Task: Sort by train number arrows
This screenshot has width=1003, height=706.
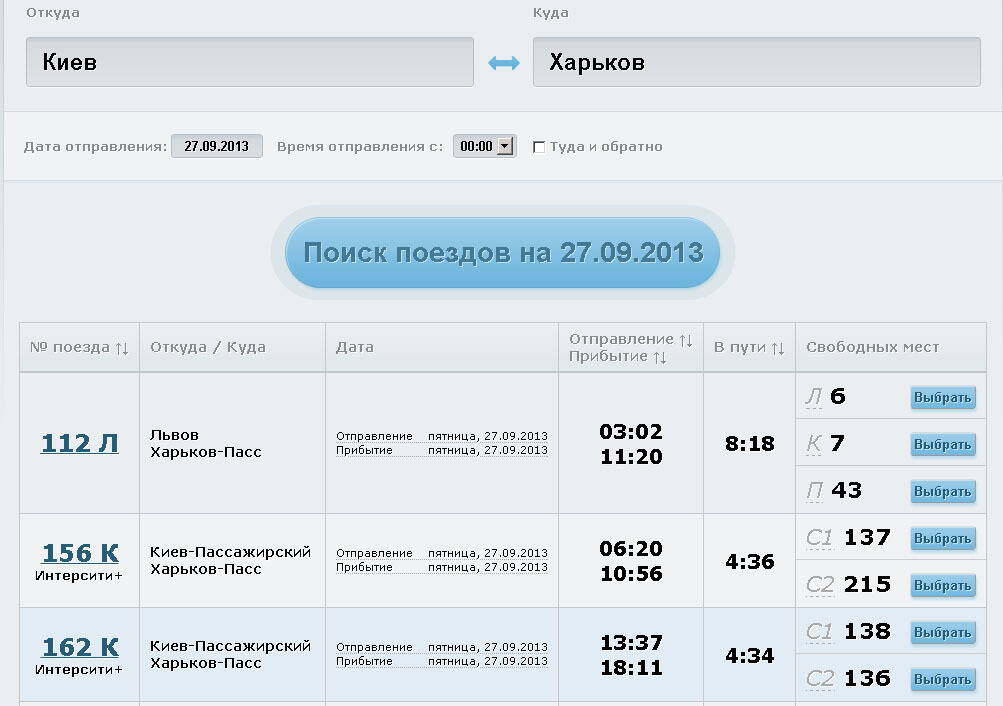Action: coord(122,348)
